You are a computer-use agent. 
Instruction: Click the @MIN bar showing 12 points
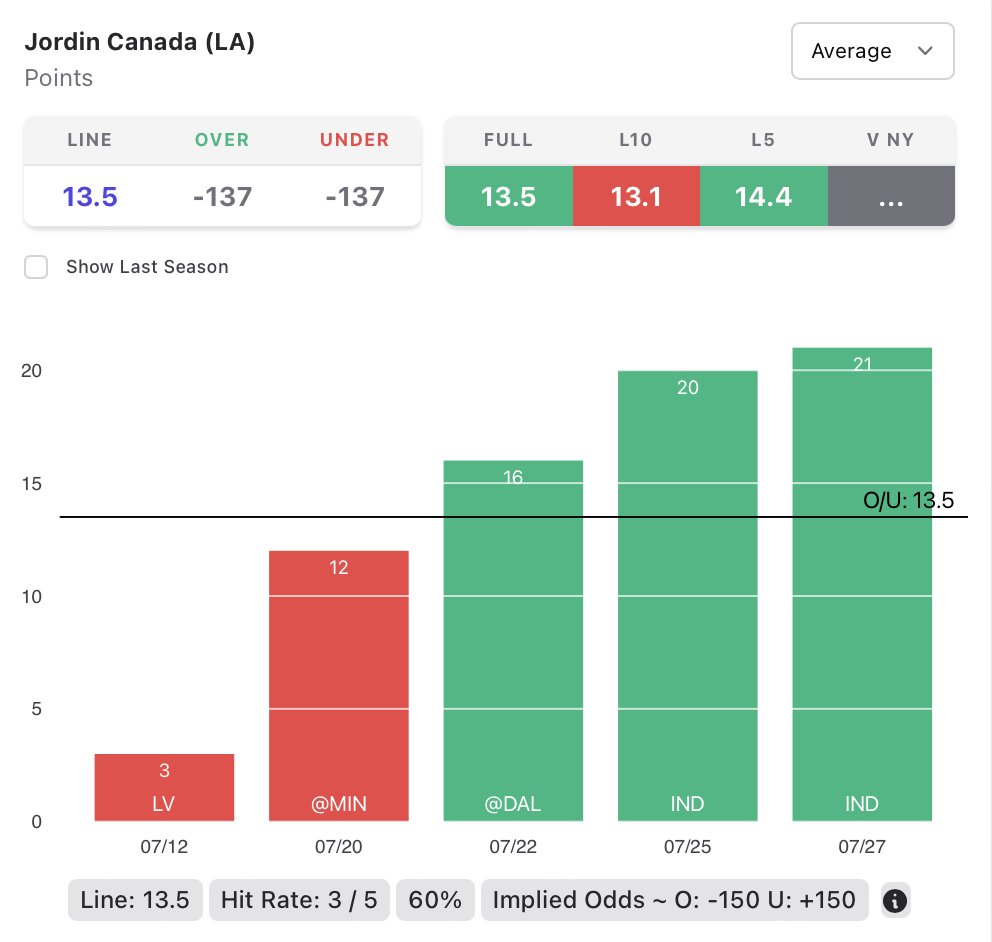tap(338, 686)
